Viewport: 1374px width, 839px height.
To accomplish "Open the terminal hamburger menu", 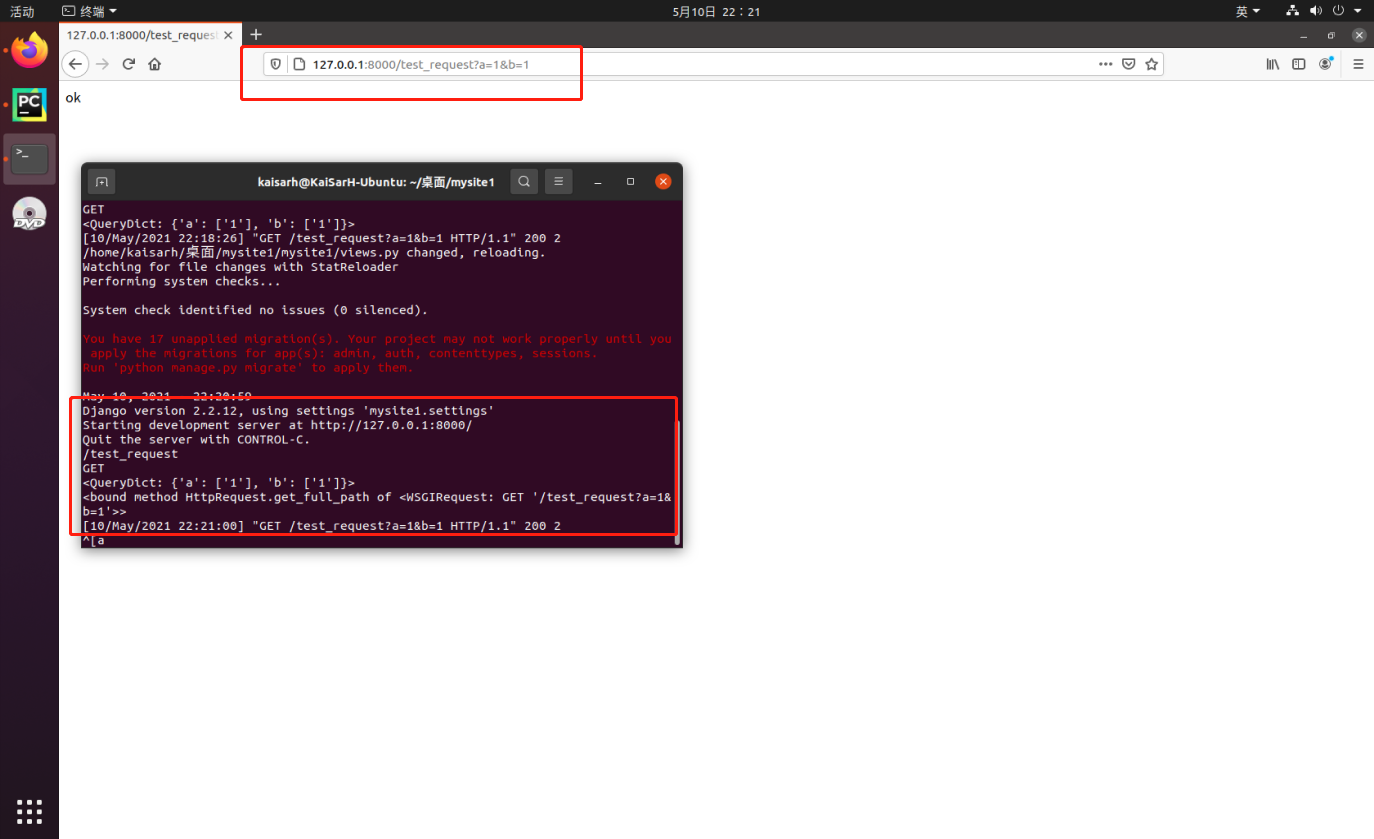I will pyautogui.click(x=559, y=182).
